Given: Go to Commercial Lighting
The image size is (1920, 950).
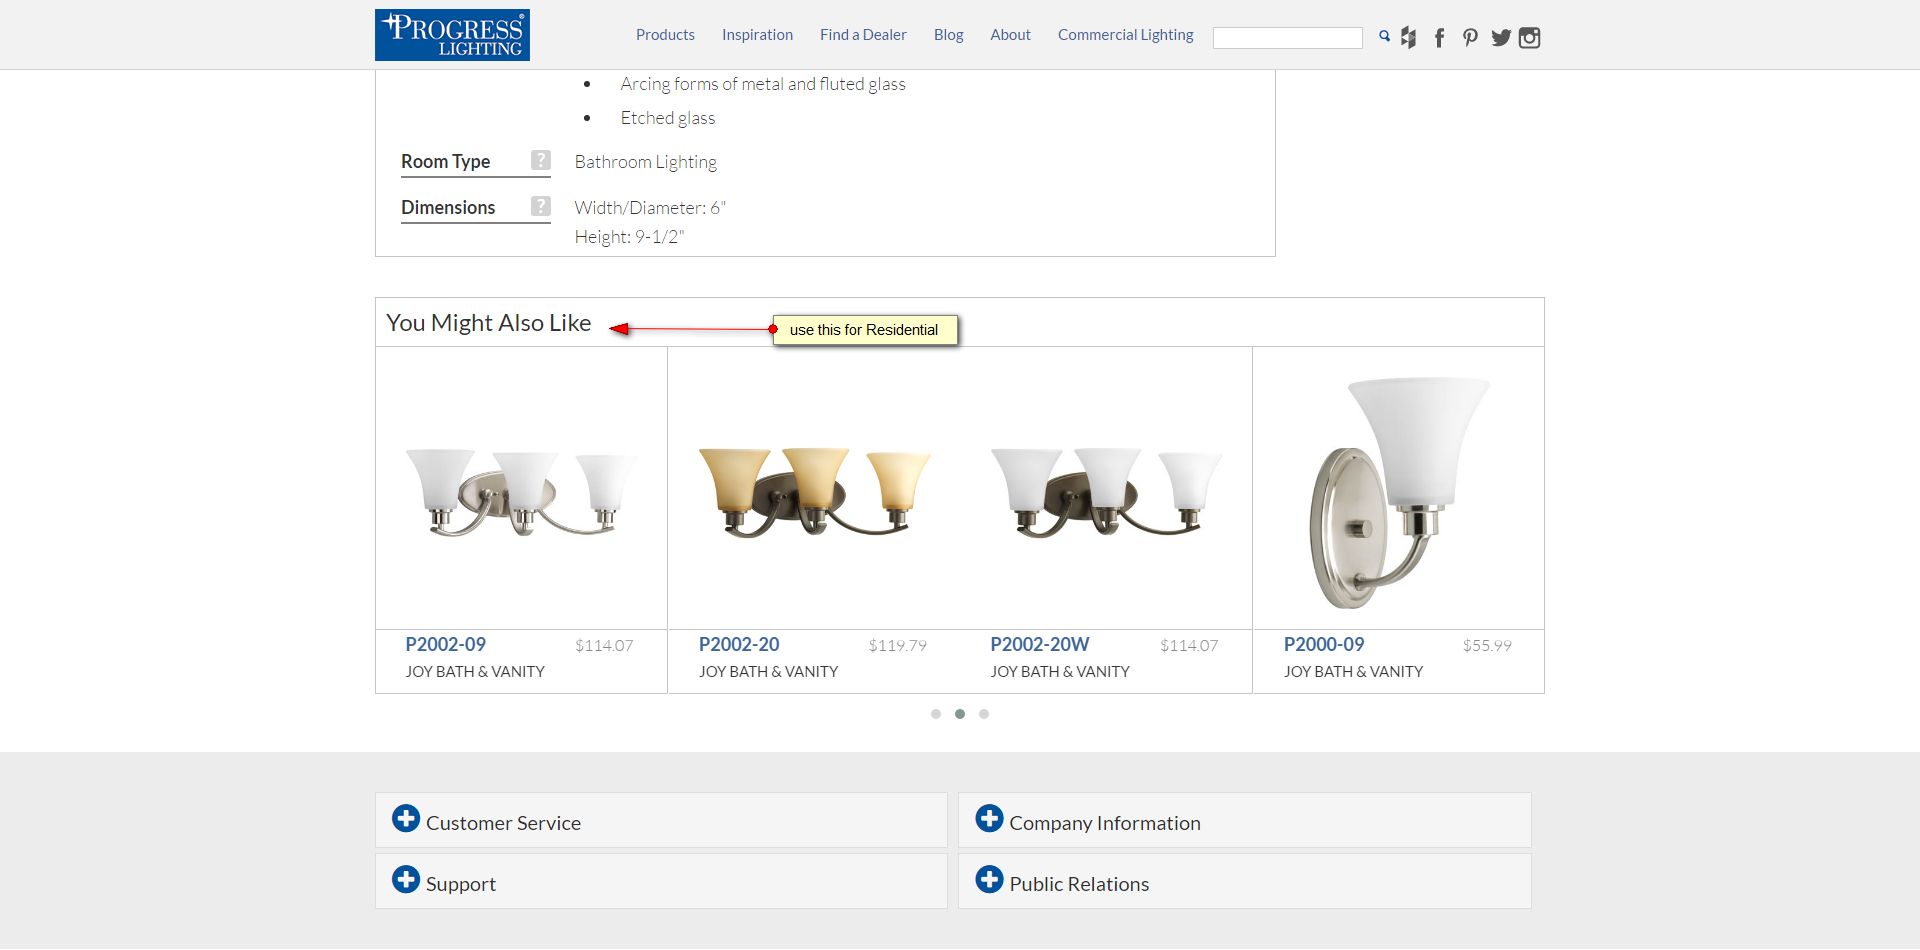Looking at the screenshot, I should tap(1126, 35).
